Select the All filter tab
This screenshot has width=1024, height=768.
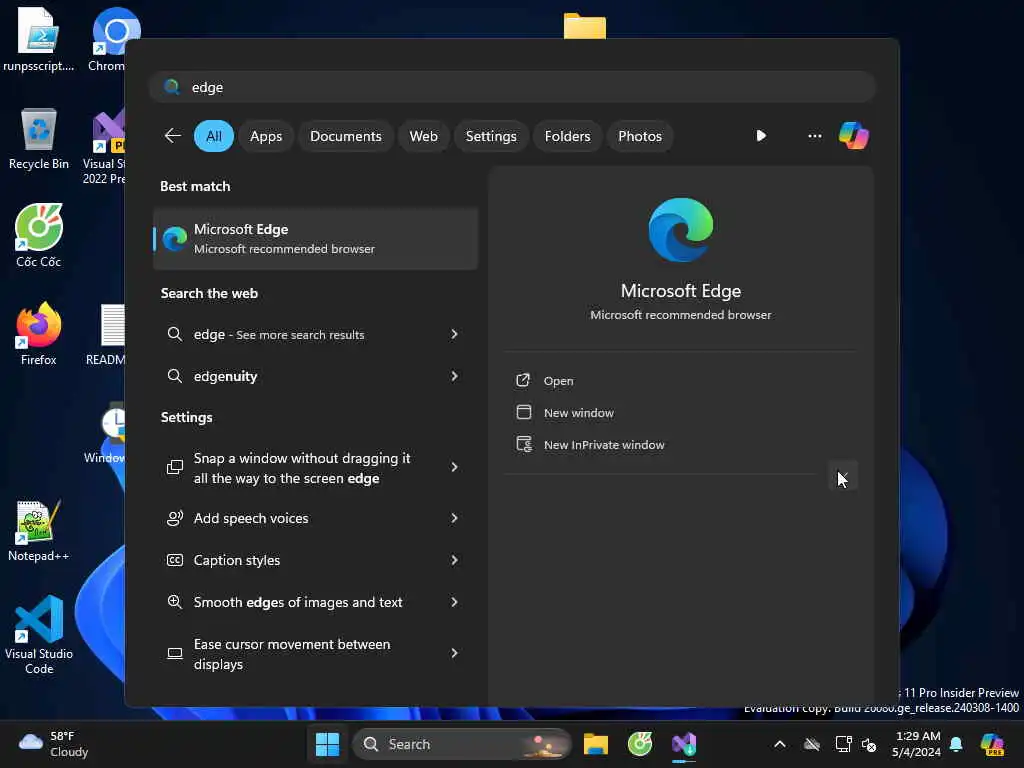[x=214, y=136]
